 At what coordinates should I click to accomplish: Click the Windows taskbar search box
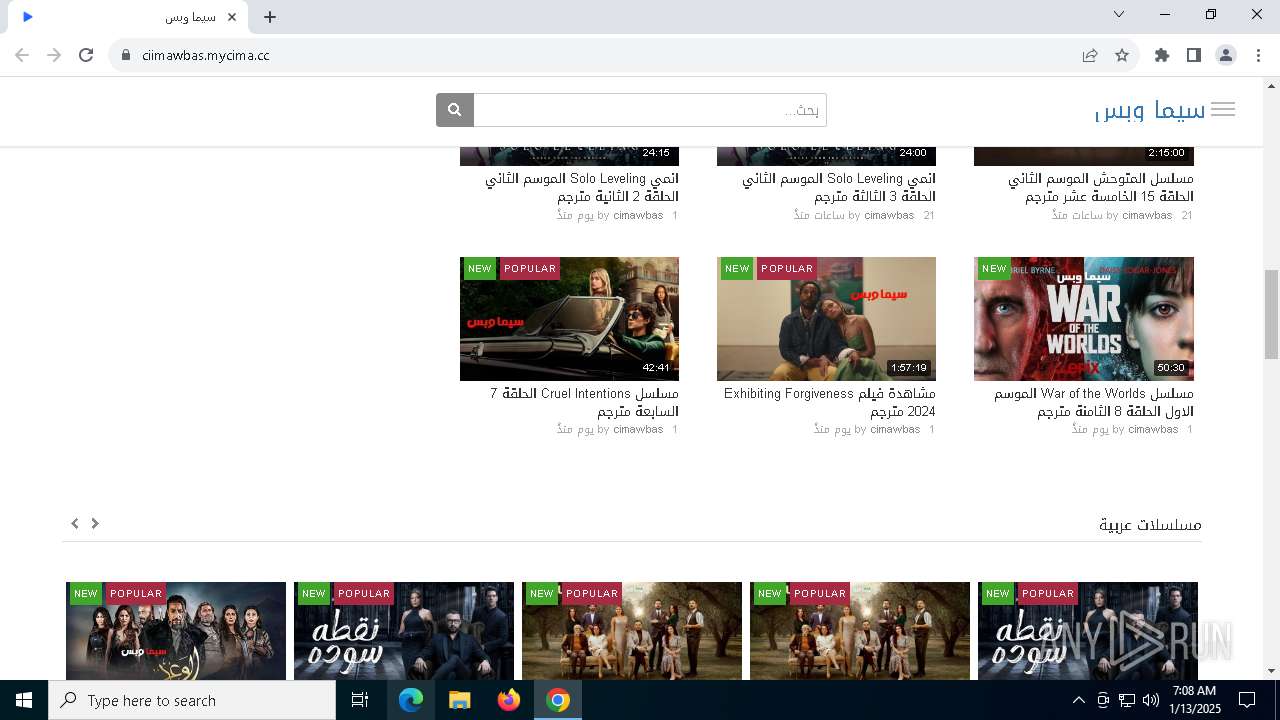click(x=192, y=700)
